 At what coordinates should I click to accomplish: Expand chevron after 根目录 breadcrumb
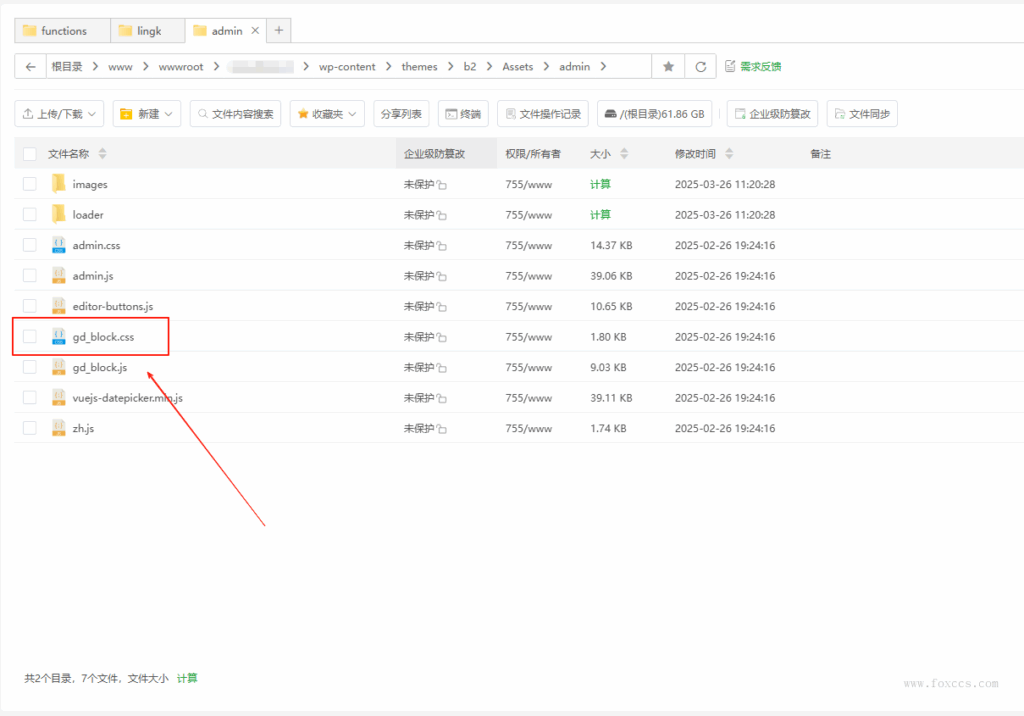pos(95,67)
